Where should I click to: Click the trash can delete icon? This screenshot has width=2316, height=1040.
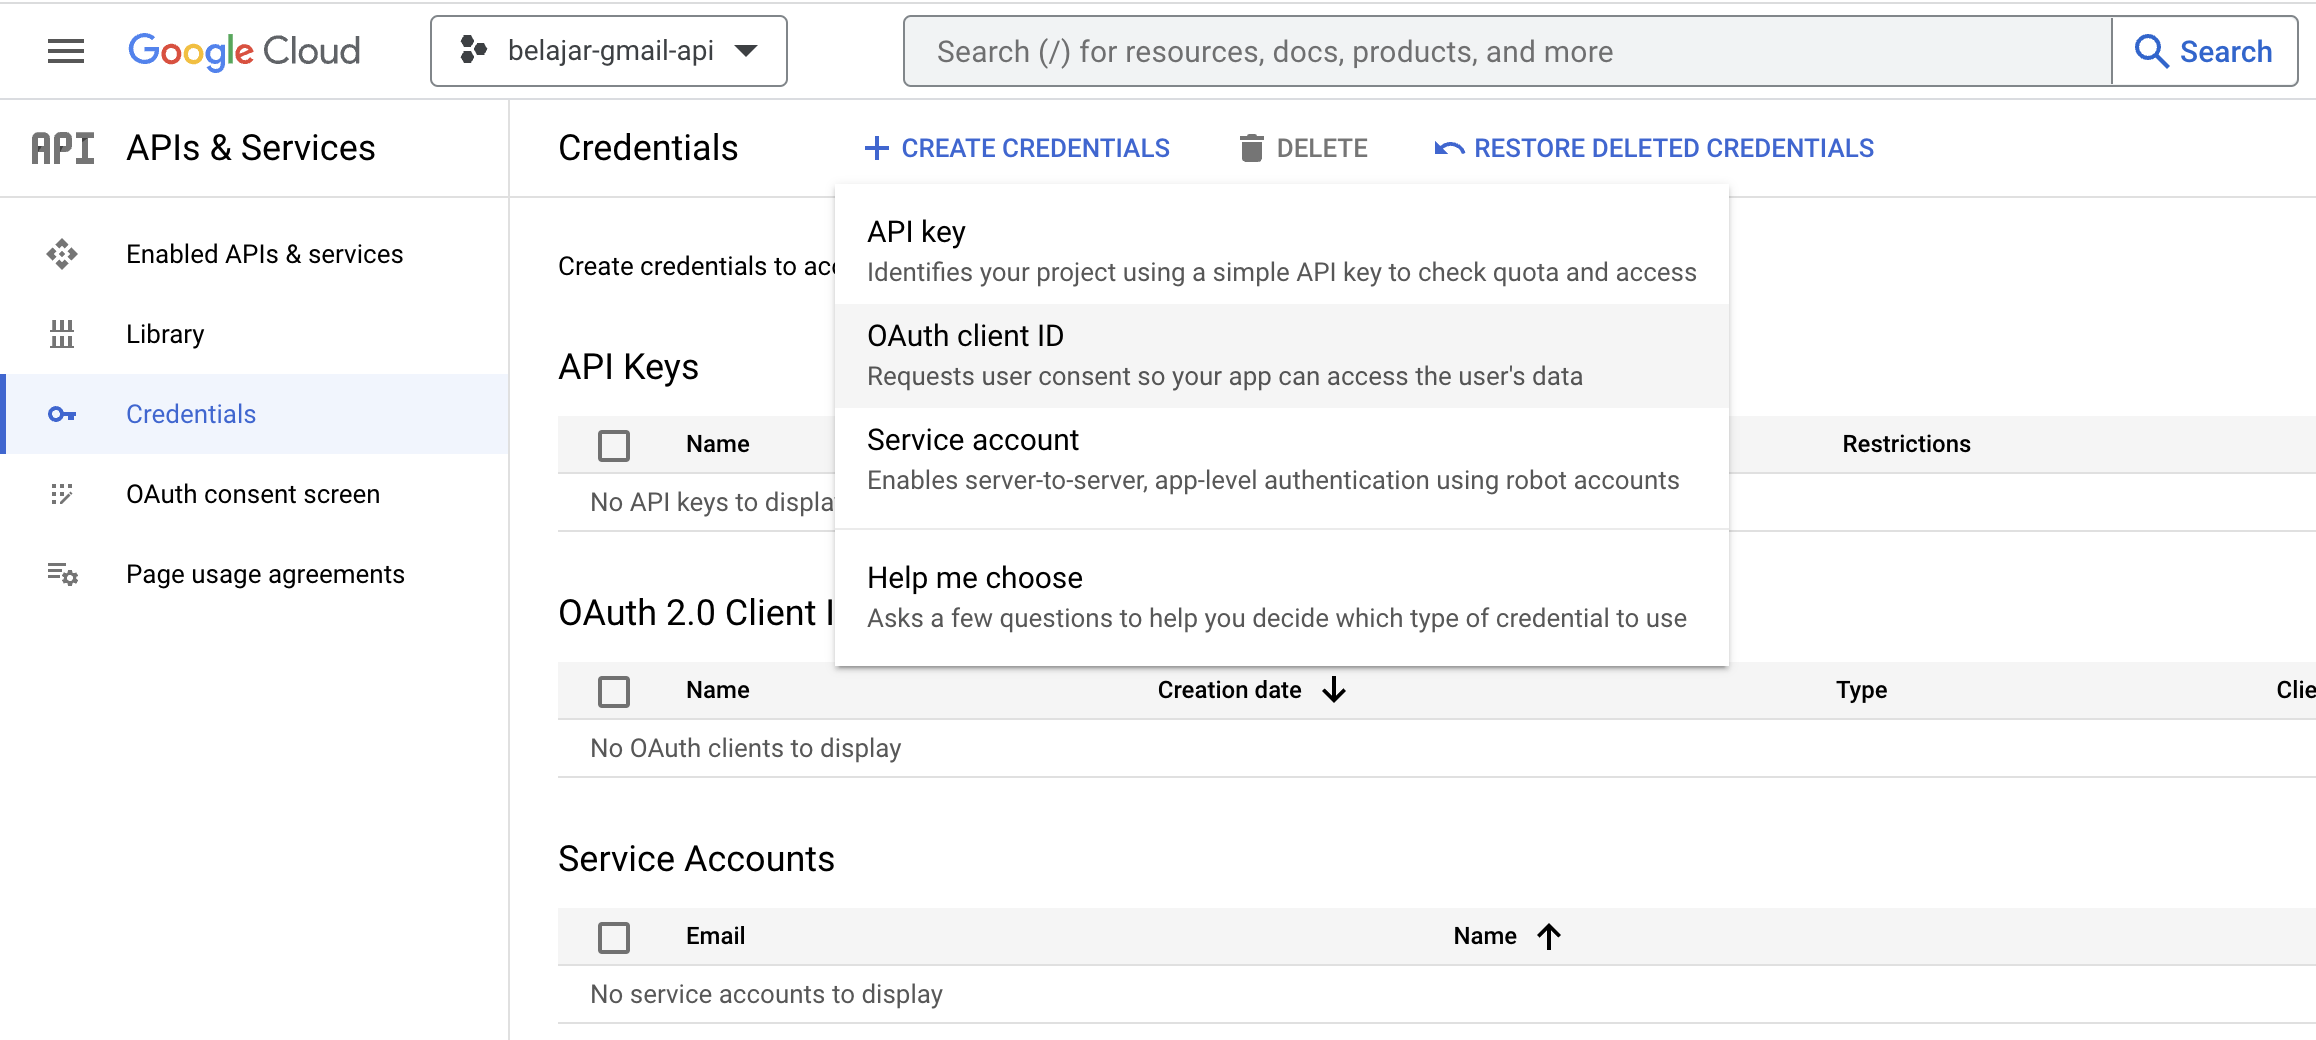click(1251, 148)
